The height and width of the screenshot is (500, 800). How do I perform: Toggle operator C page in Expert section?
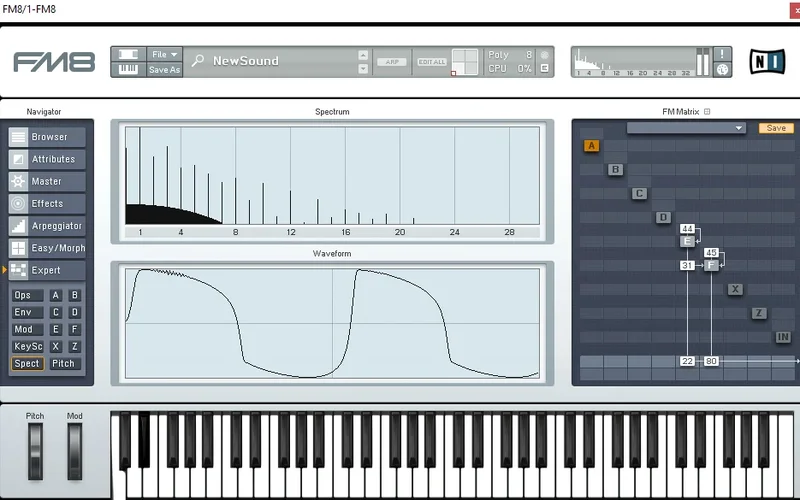pos(56,312)
